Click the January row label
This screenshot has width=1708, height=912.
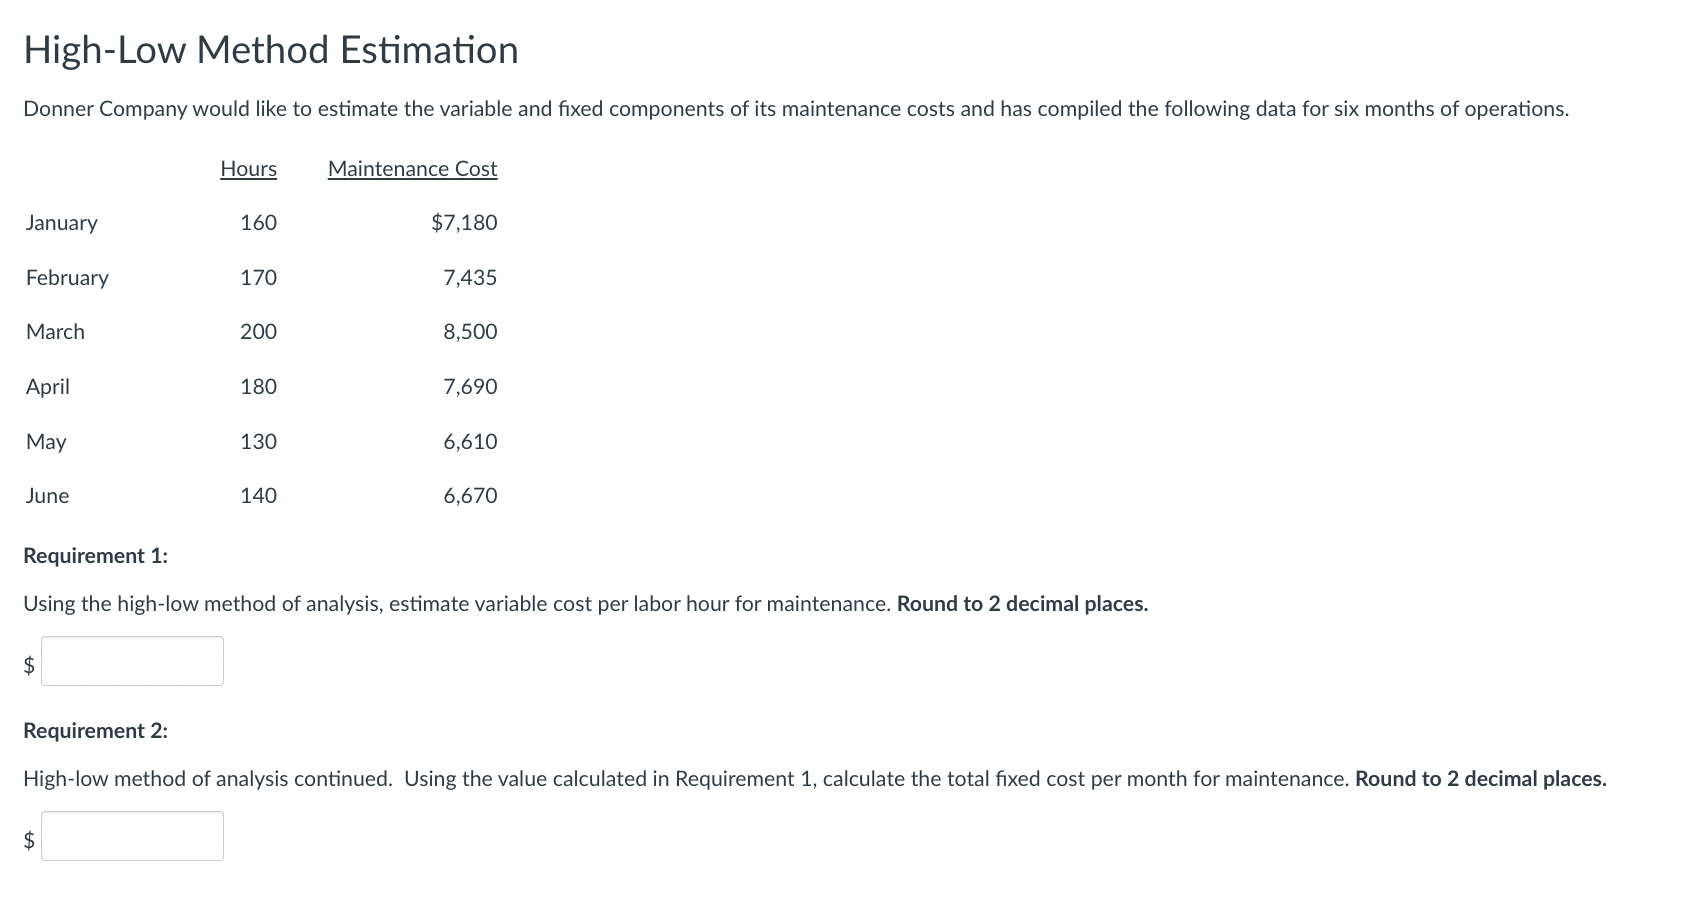(x=62, y=223)
